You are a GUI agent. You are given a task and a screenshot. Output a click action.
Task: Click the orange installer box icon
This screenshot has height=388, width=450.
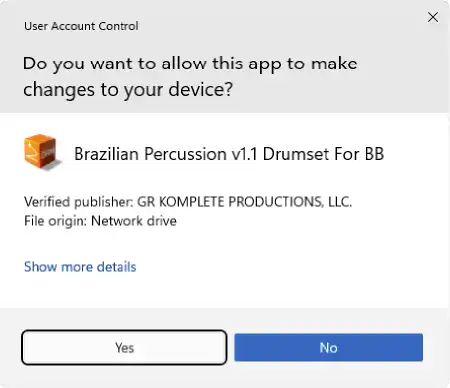pos(43,152)
